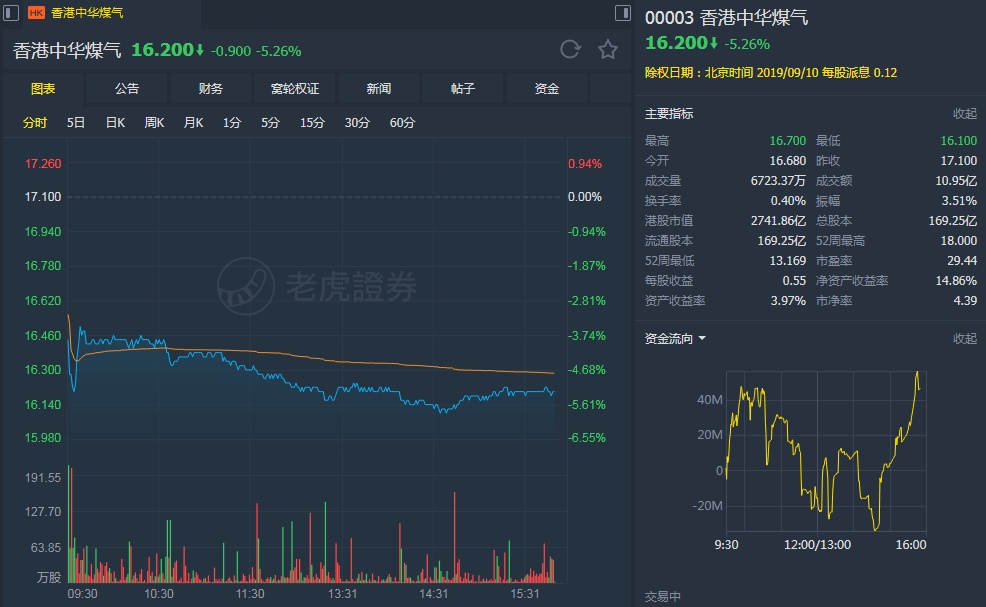The width and height of the screenshot is (986, 607).
Task: Click the 香港中华煤气 tab title
Action: 87,13
